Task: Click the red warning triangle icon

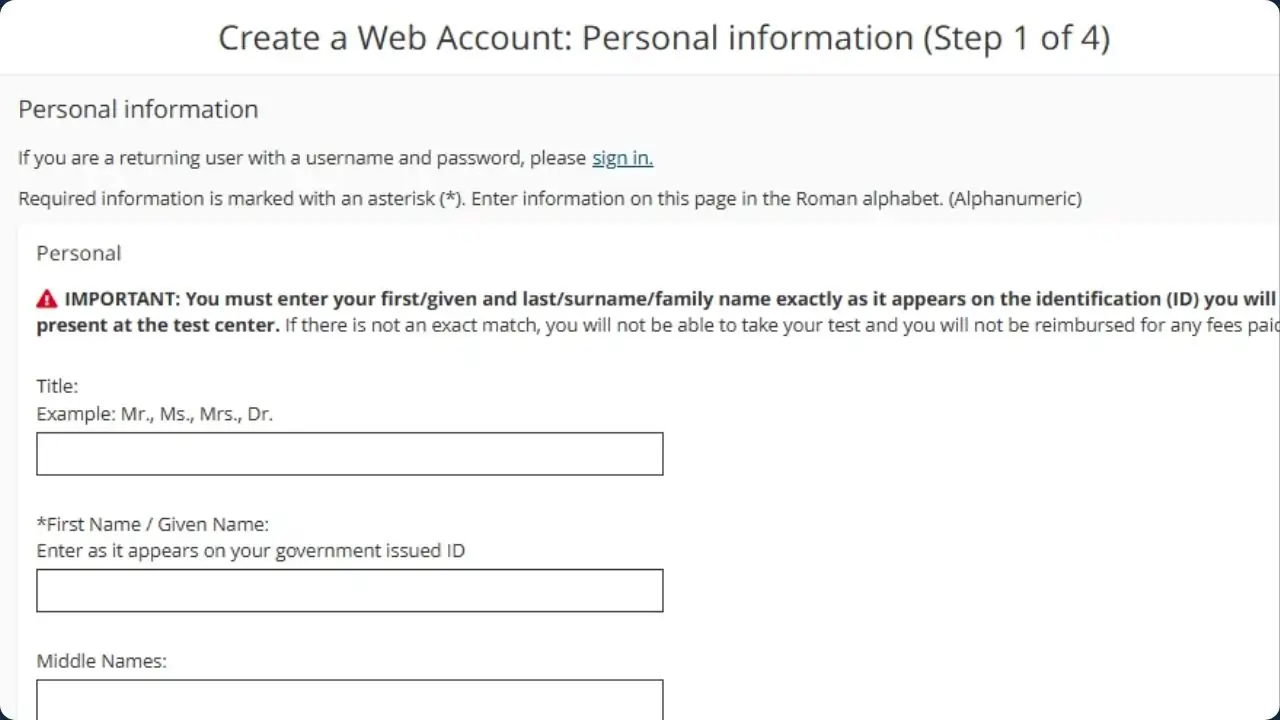Action: tap(47, 299)
